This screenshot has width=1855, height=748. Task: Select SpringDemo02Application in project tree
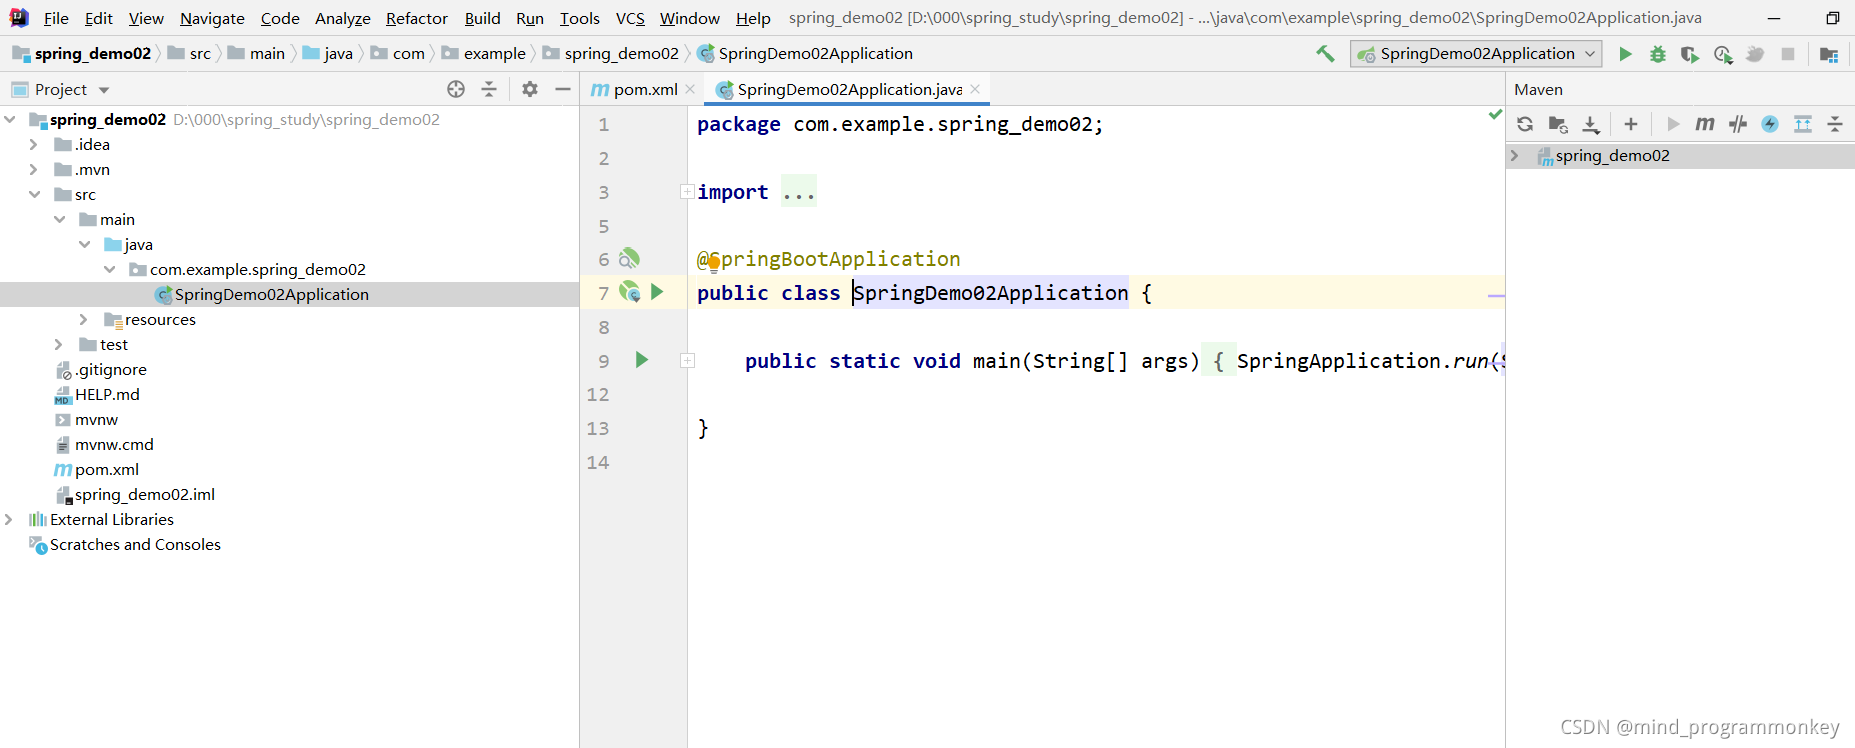[x=271, y=294]
